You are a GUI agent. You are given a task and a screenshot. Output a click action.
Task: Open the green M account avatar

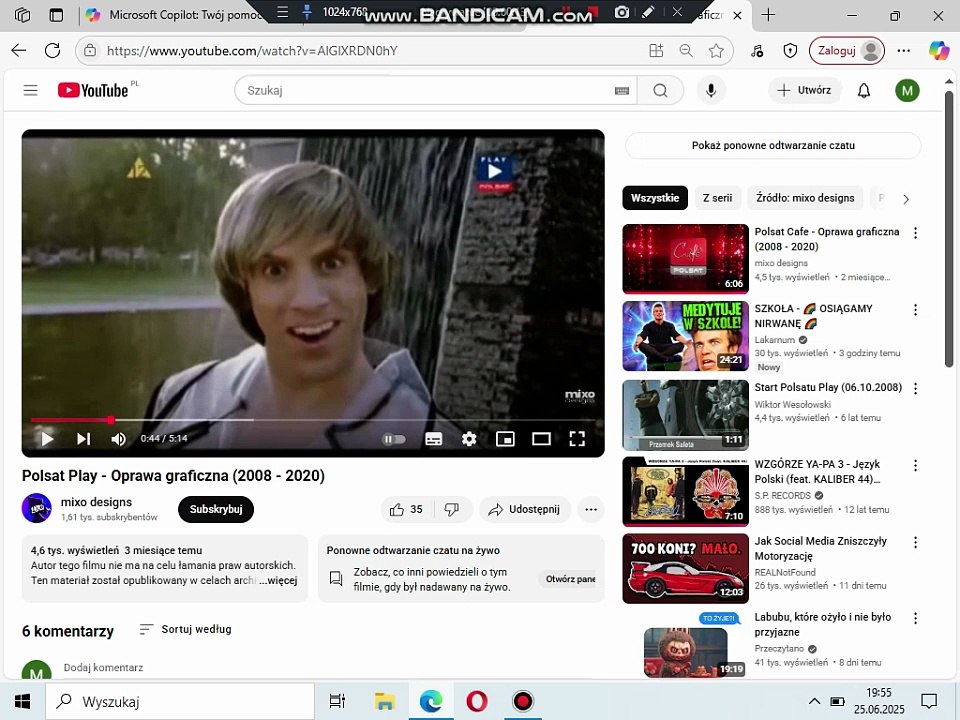coord(907,91)
